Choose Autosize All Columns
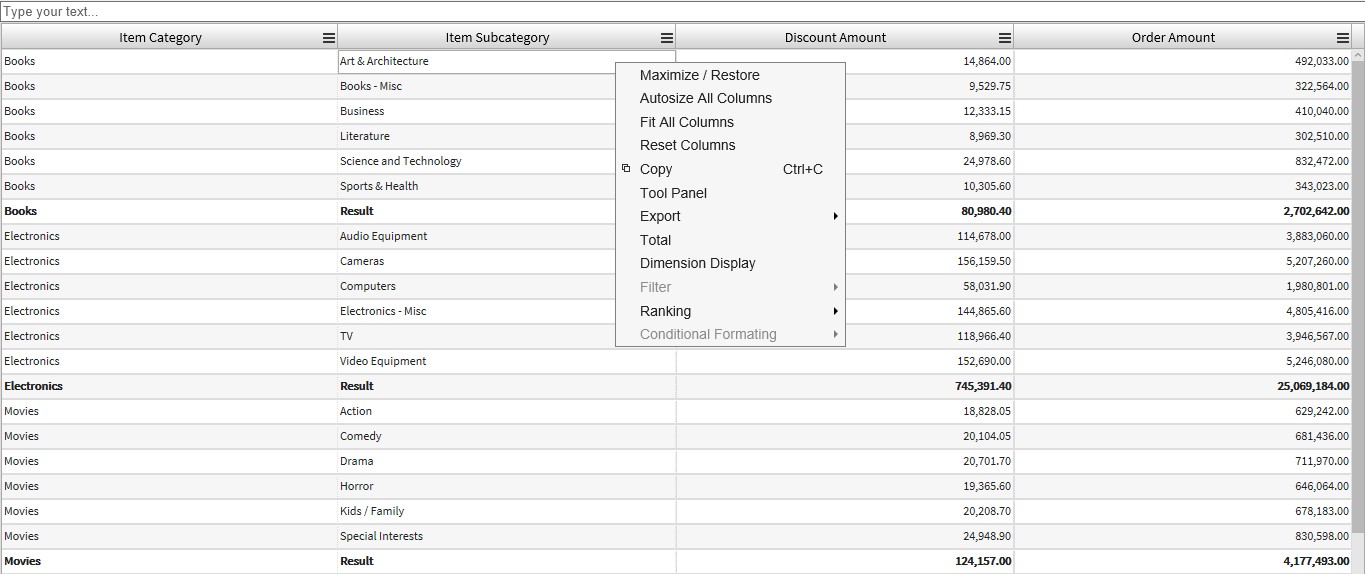 [705, 98]
